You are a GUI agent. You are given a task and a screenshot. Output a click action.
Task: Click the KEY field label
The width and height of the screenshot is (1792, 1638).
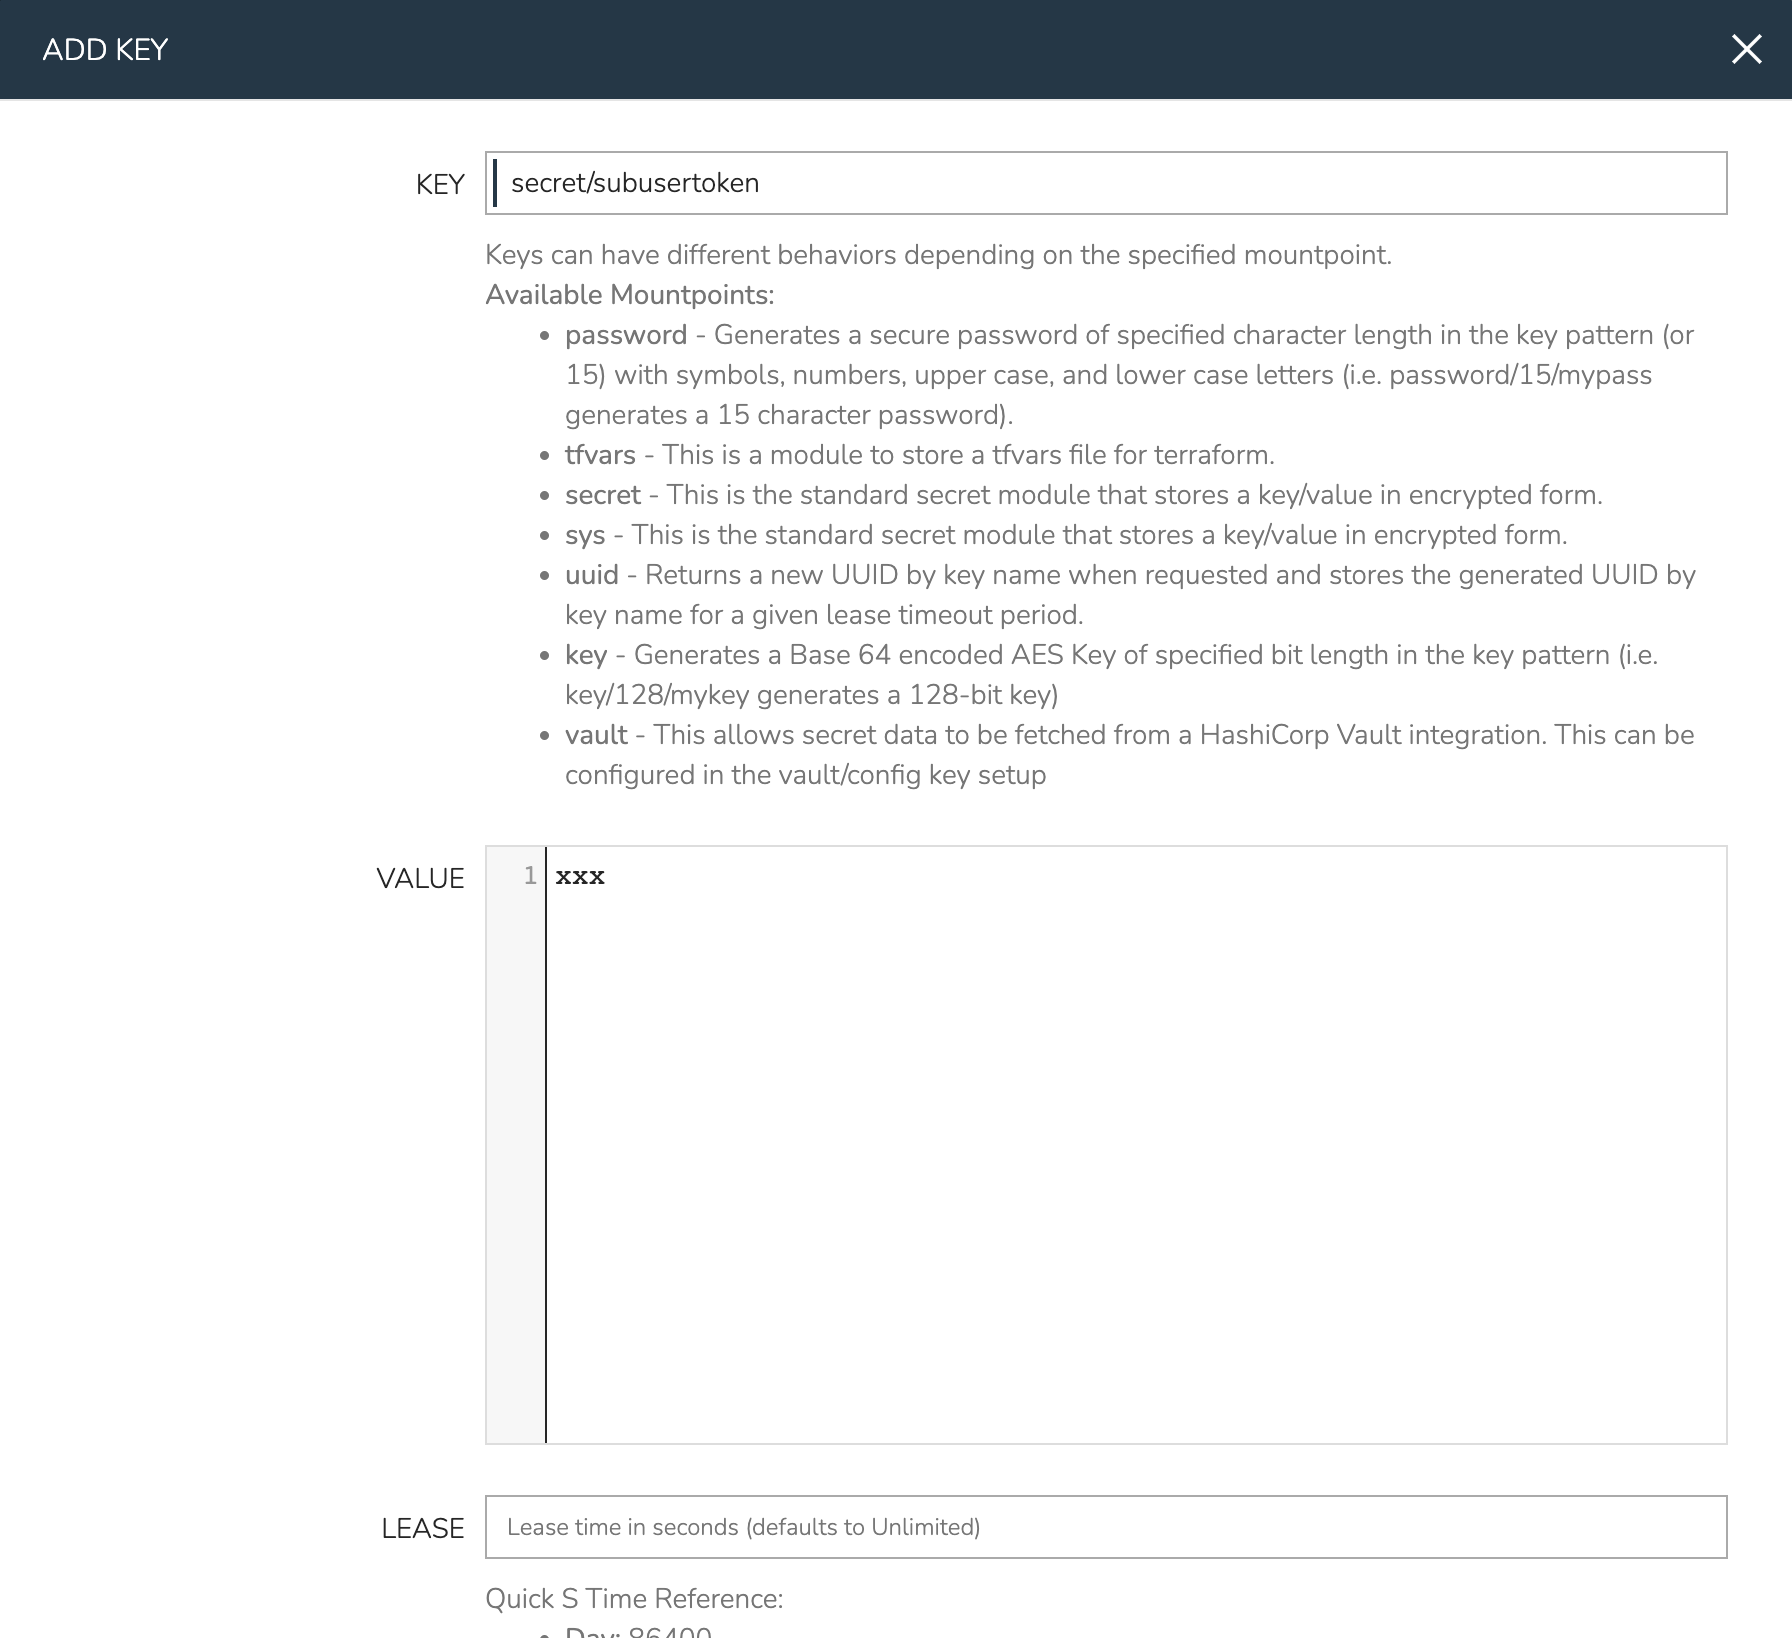440,184
